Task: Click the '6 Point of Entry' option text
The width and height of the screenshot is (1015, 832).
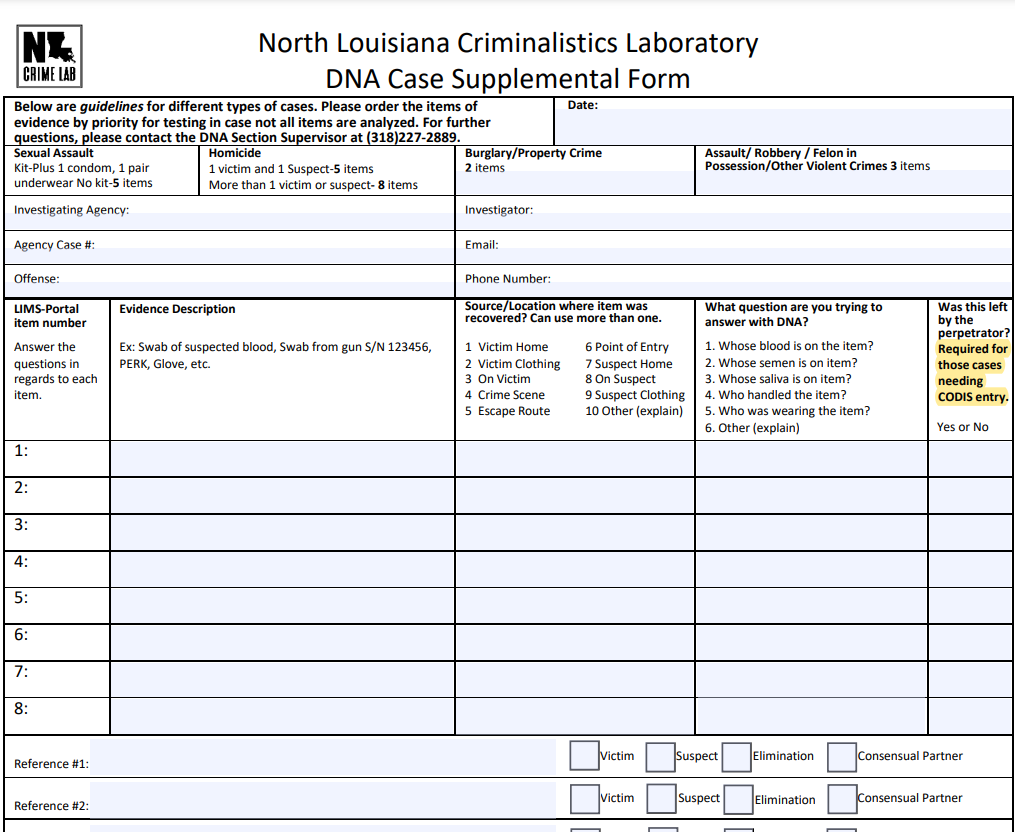Action: (627, 347)
